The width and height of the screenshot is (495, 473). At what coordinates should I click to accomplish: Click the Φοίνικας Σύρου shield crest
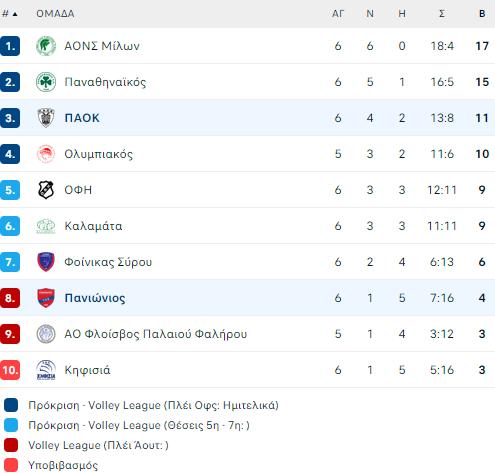pos(46,262)
